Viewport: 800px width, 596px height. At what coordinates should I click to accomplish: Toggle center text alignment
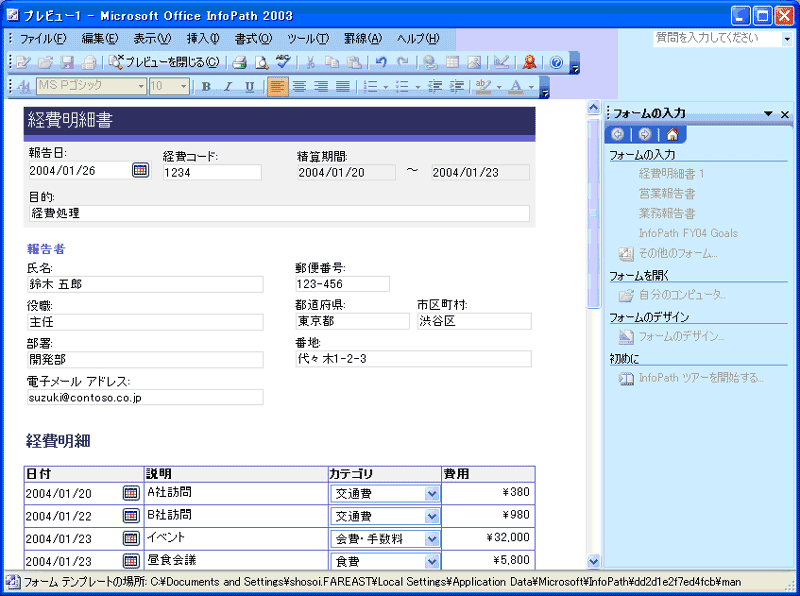(300, 87)
